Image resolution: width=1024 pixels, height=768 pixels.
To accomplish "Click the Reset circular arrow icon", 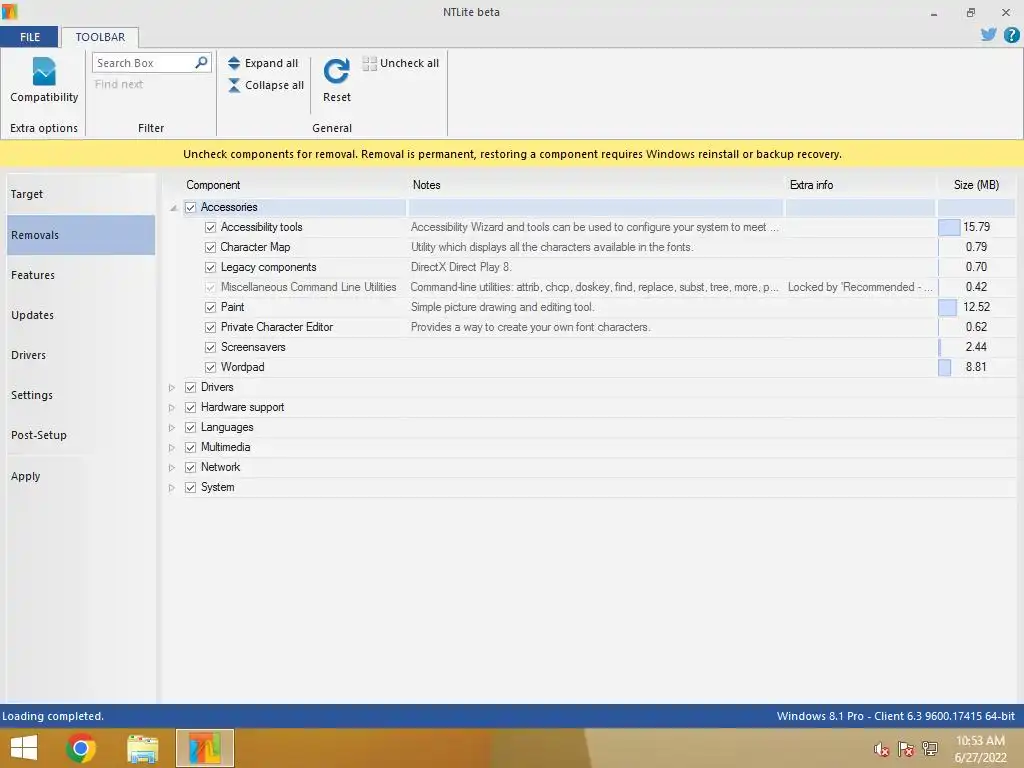I will click(x=336, y=71).
